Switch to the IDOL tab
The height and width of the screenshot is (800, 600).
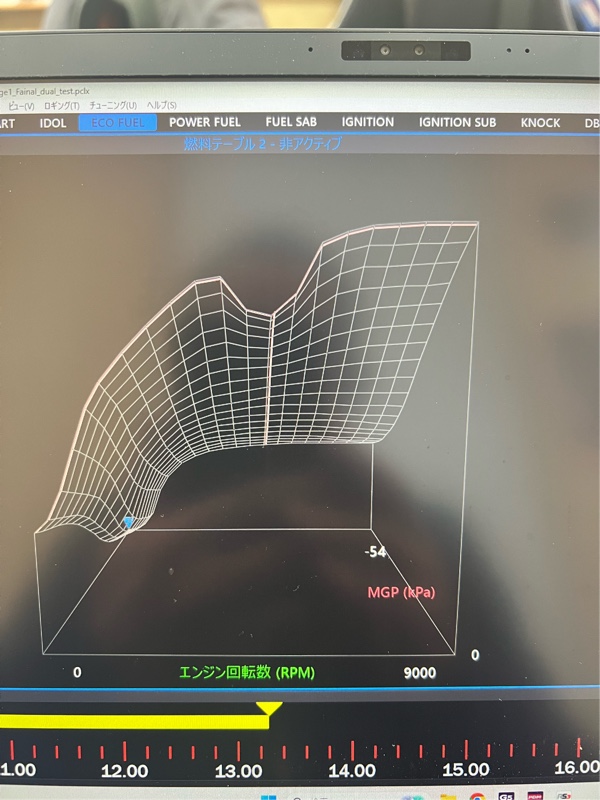click(x=53, y=123)
